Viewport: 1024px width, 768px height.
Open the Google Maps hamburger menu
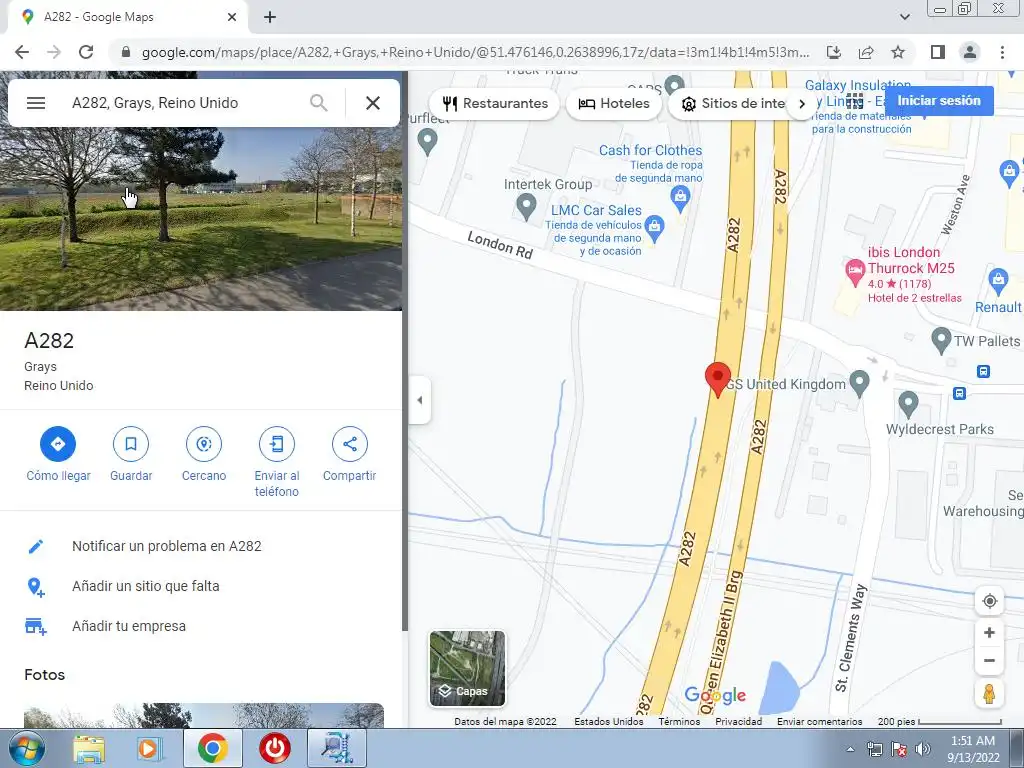coord(36,103)
